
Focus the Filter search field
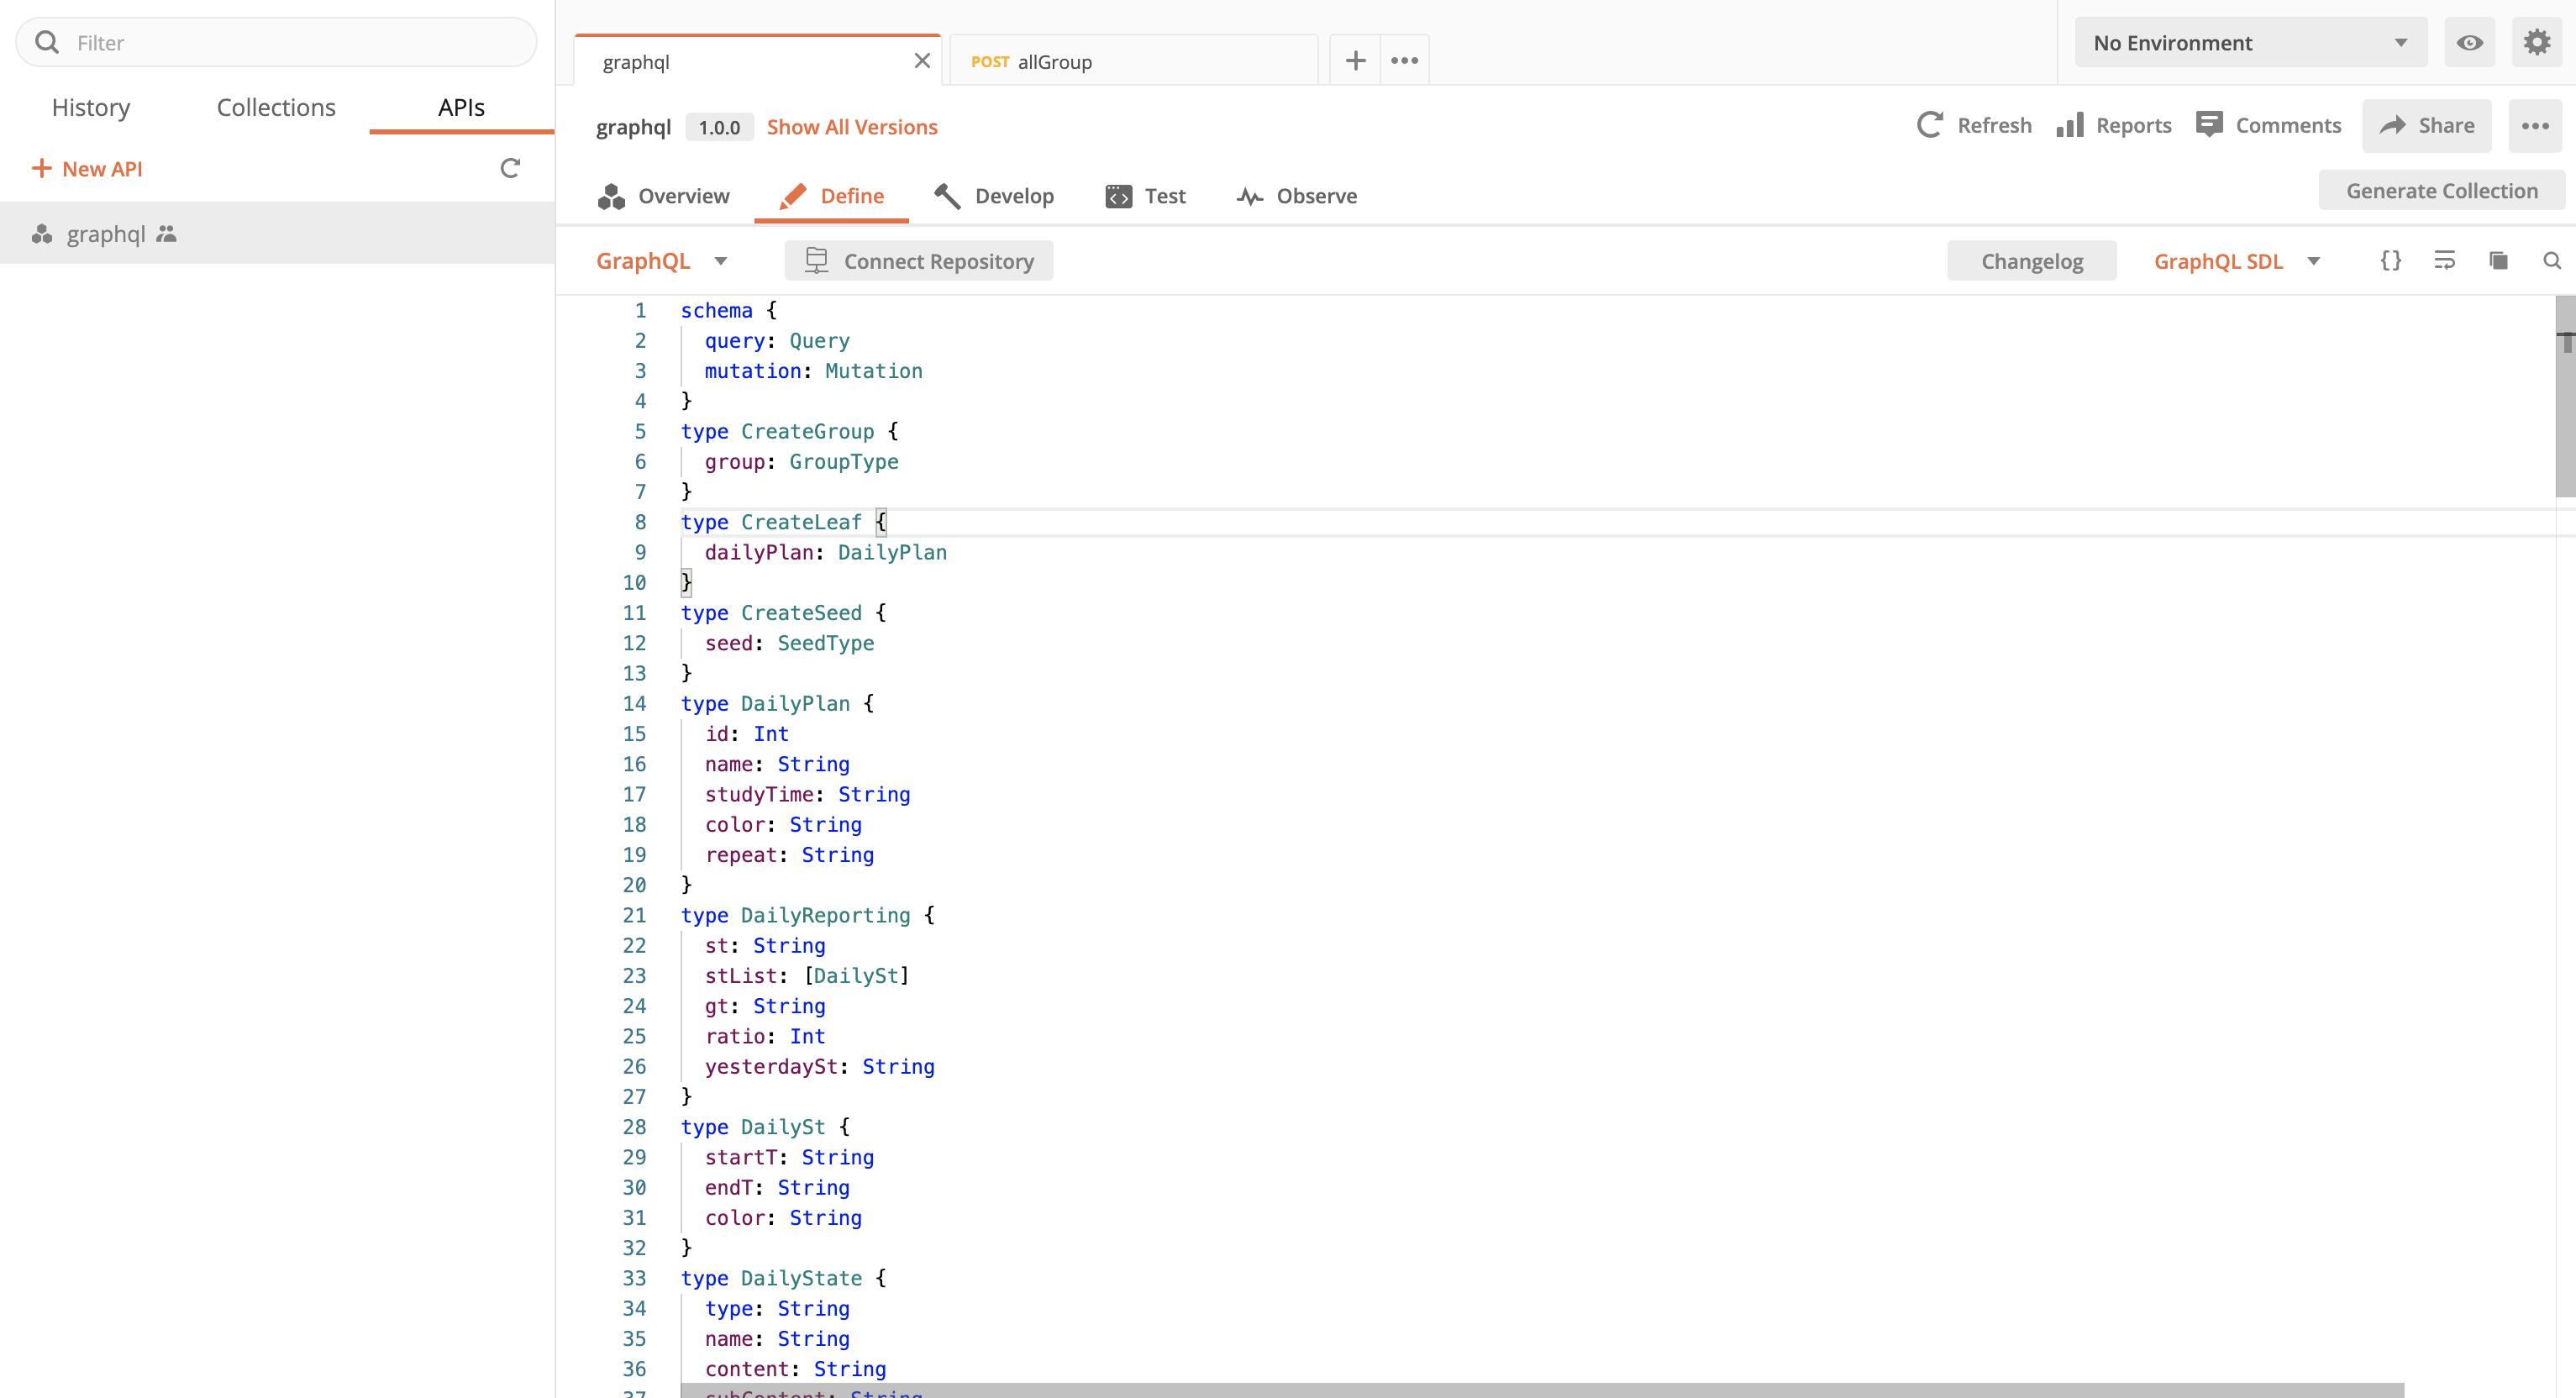(290, 43)
